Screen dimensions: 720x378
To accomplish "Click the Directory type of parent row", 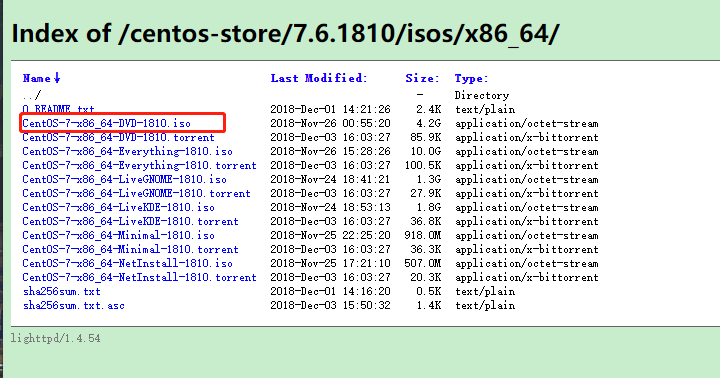I will (482, 96).
